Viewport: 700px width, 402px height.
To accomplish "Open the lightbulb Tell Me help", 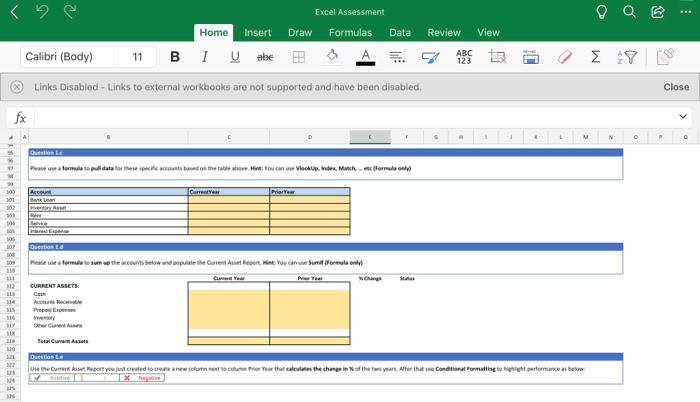I will [601, 12].
